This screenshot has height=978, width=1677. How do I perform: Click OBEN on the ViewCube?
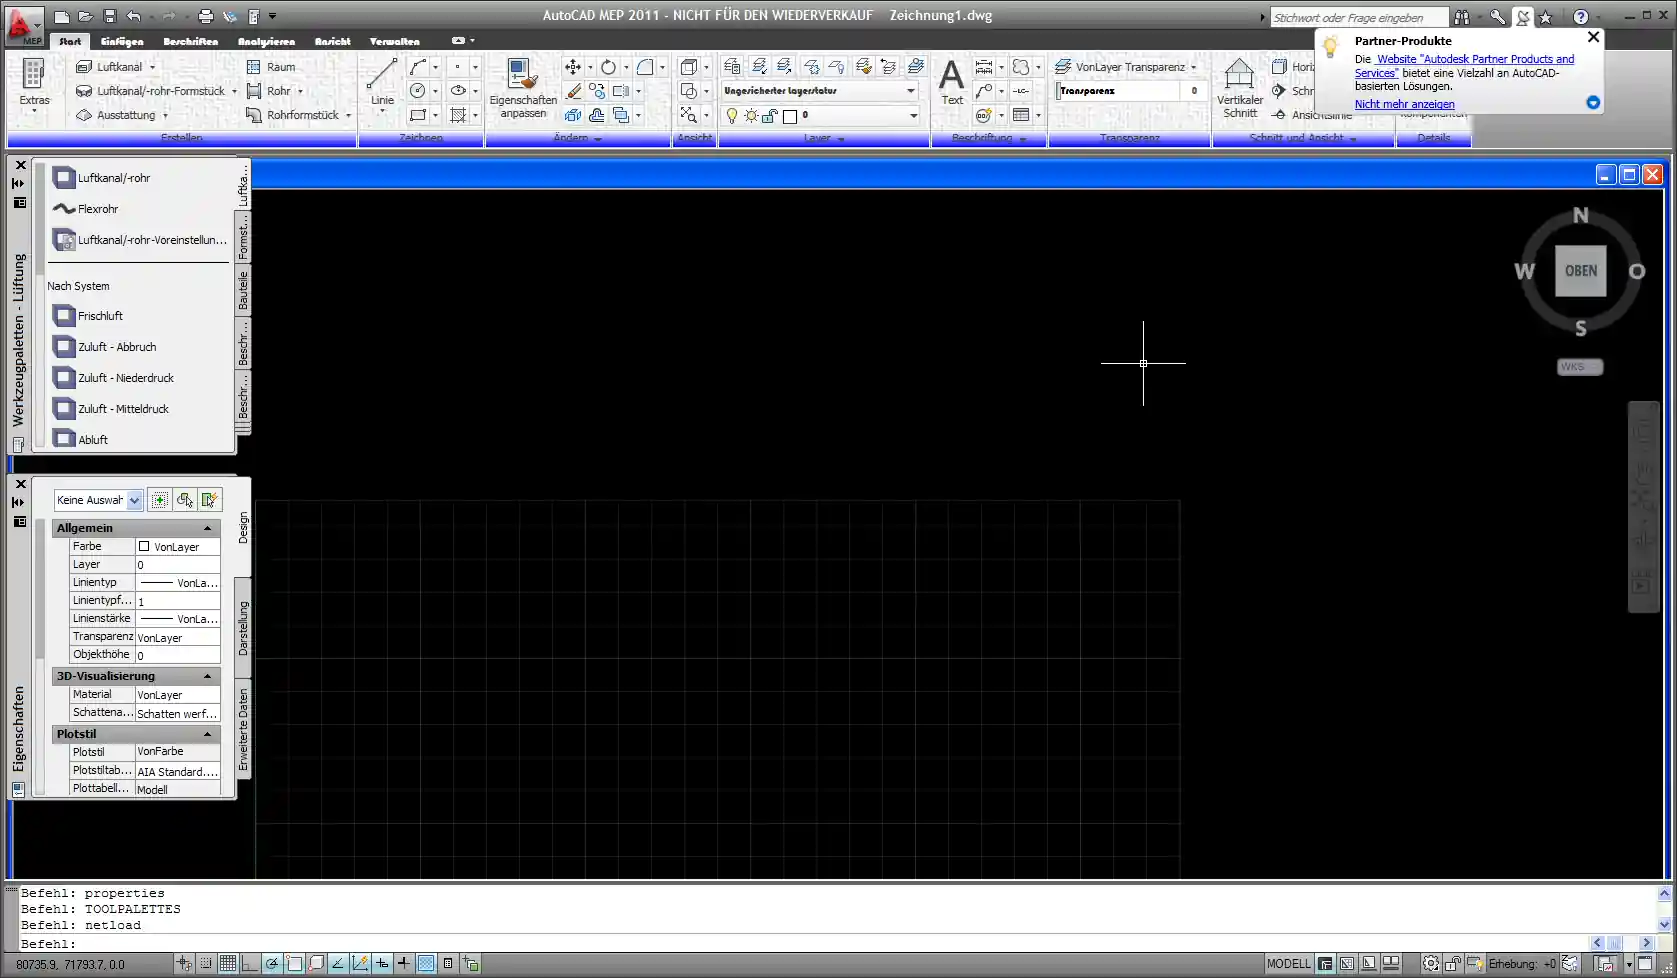click(1580, 270)
